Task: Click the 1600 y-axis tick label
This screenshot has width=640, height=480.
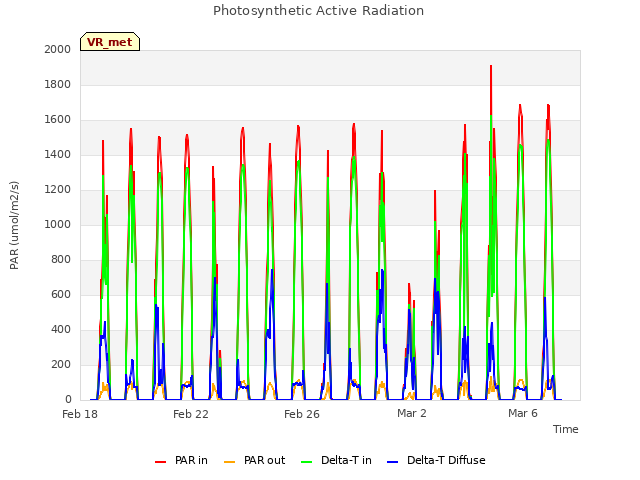Action: (58, 120)
